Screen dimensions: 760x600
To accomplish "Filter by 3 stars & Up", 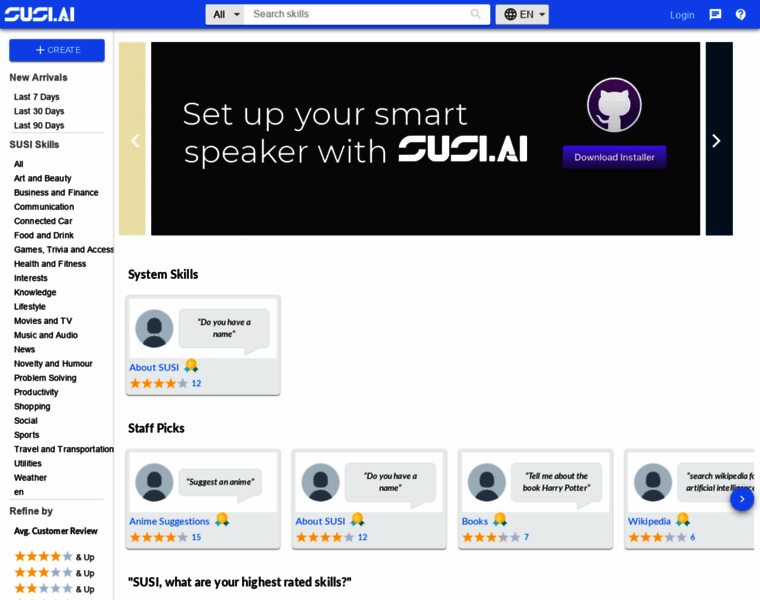I will point(54,573).
